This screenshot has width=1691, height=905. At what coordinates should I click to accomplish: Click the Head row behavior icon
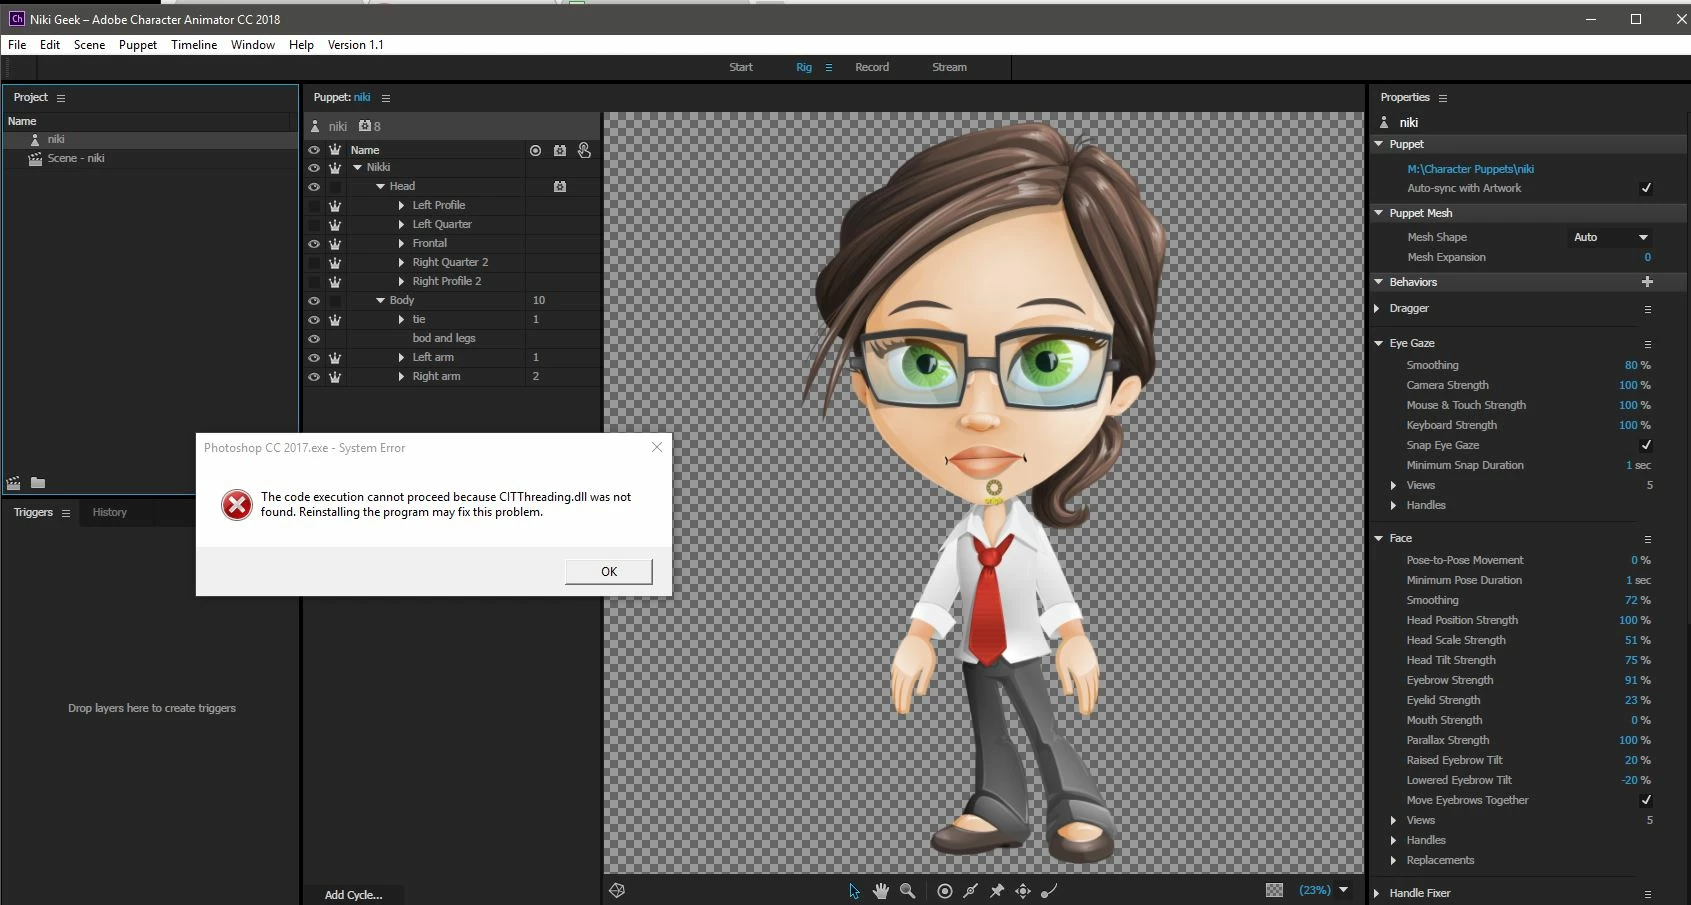(560, 186)
